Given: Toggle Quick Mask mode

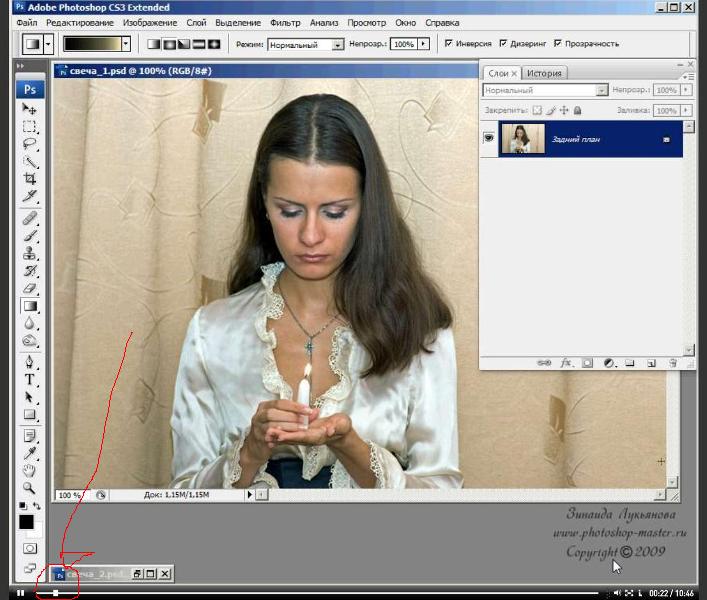Looking at the screenshot, I should [x=30, y=549].
